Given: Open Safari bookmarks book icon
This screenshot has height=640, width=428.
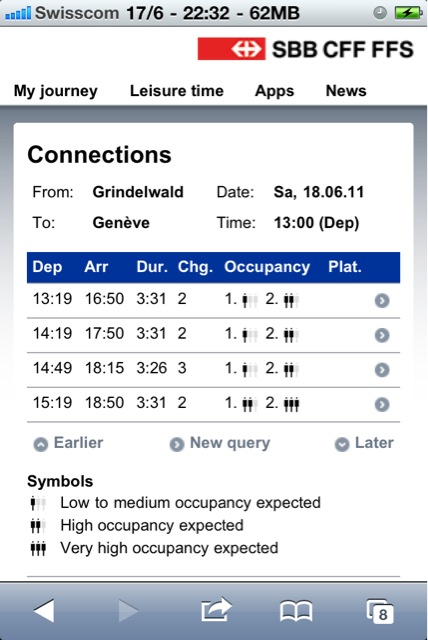Looking at the screenshot, I should pos(296,611).
